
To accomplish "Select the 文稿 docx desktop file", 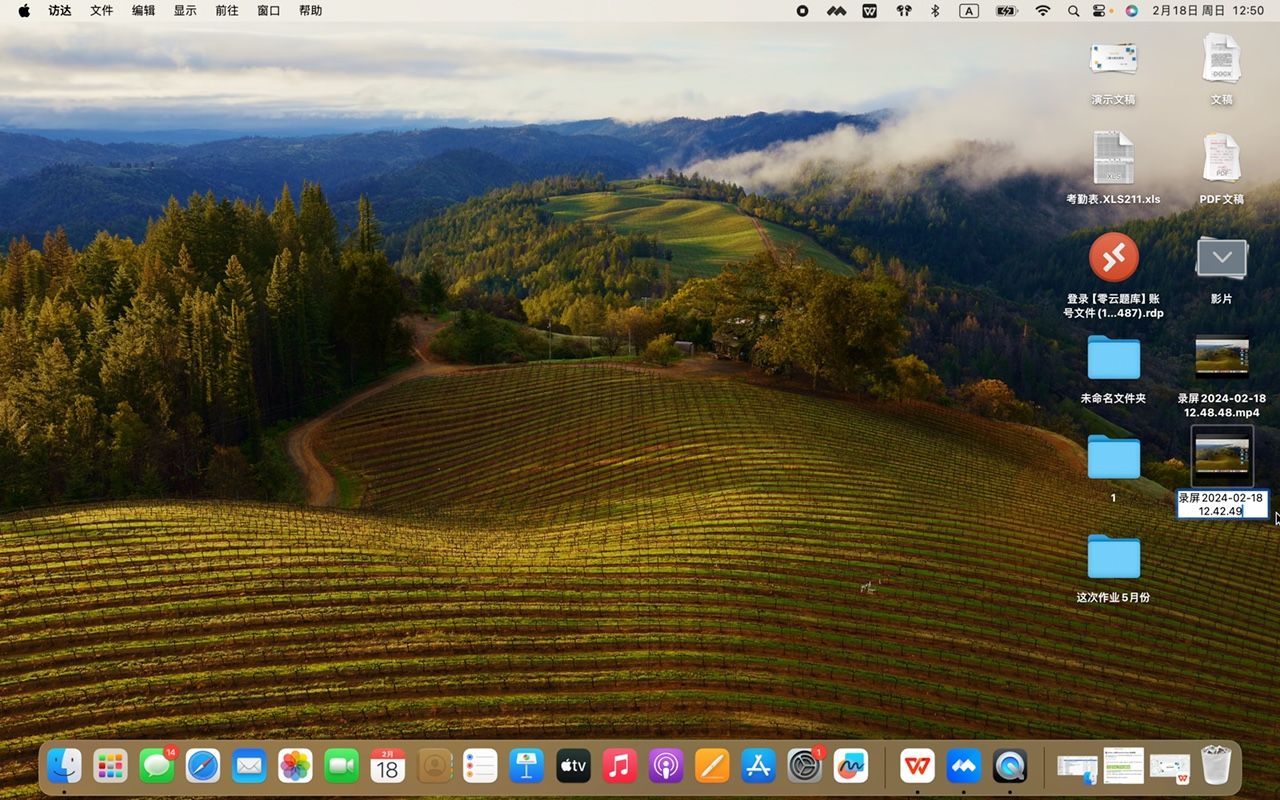I will [1221, 59].
